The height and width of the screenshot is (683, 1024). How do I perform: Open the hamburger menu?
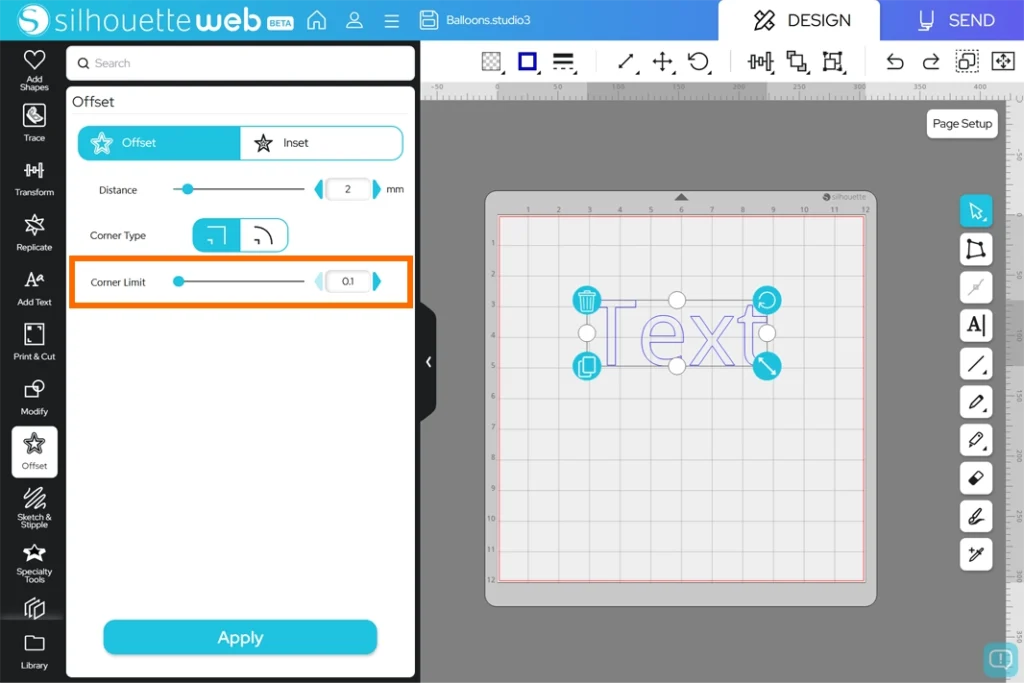click(391, 20)
